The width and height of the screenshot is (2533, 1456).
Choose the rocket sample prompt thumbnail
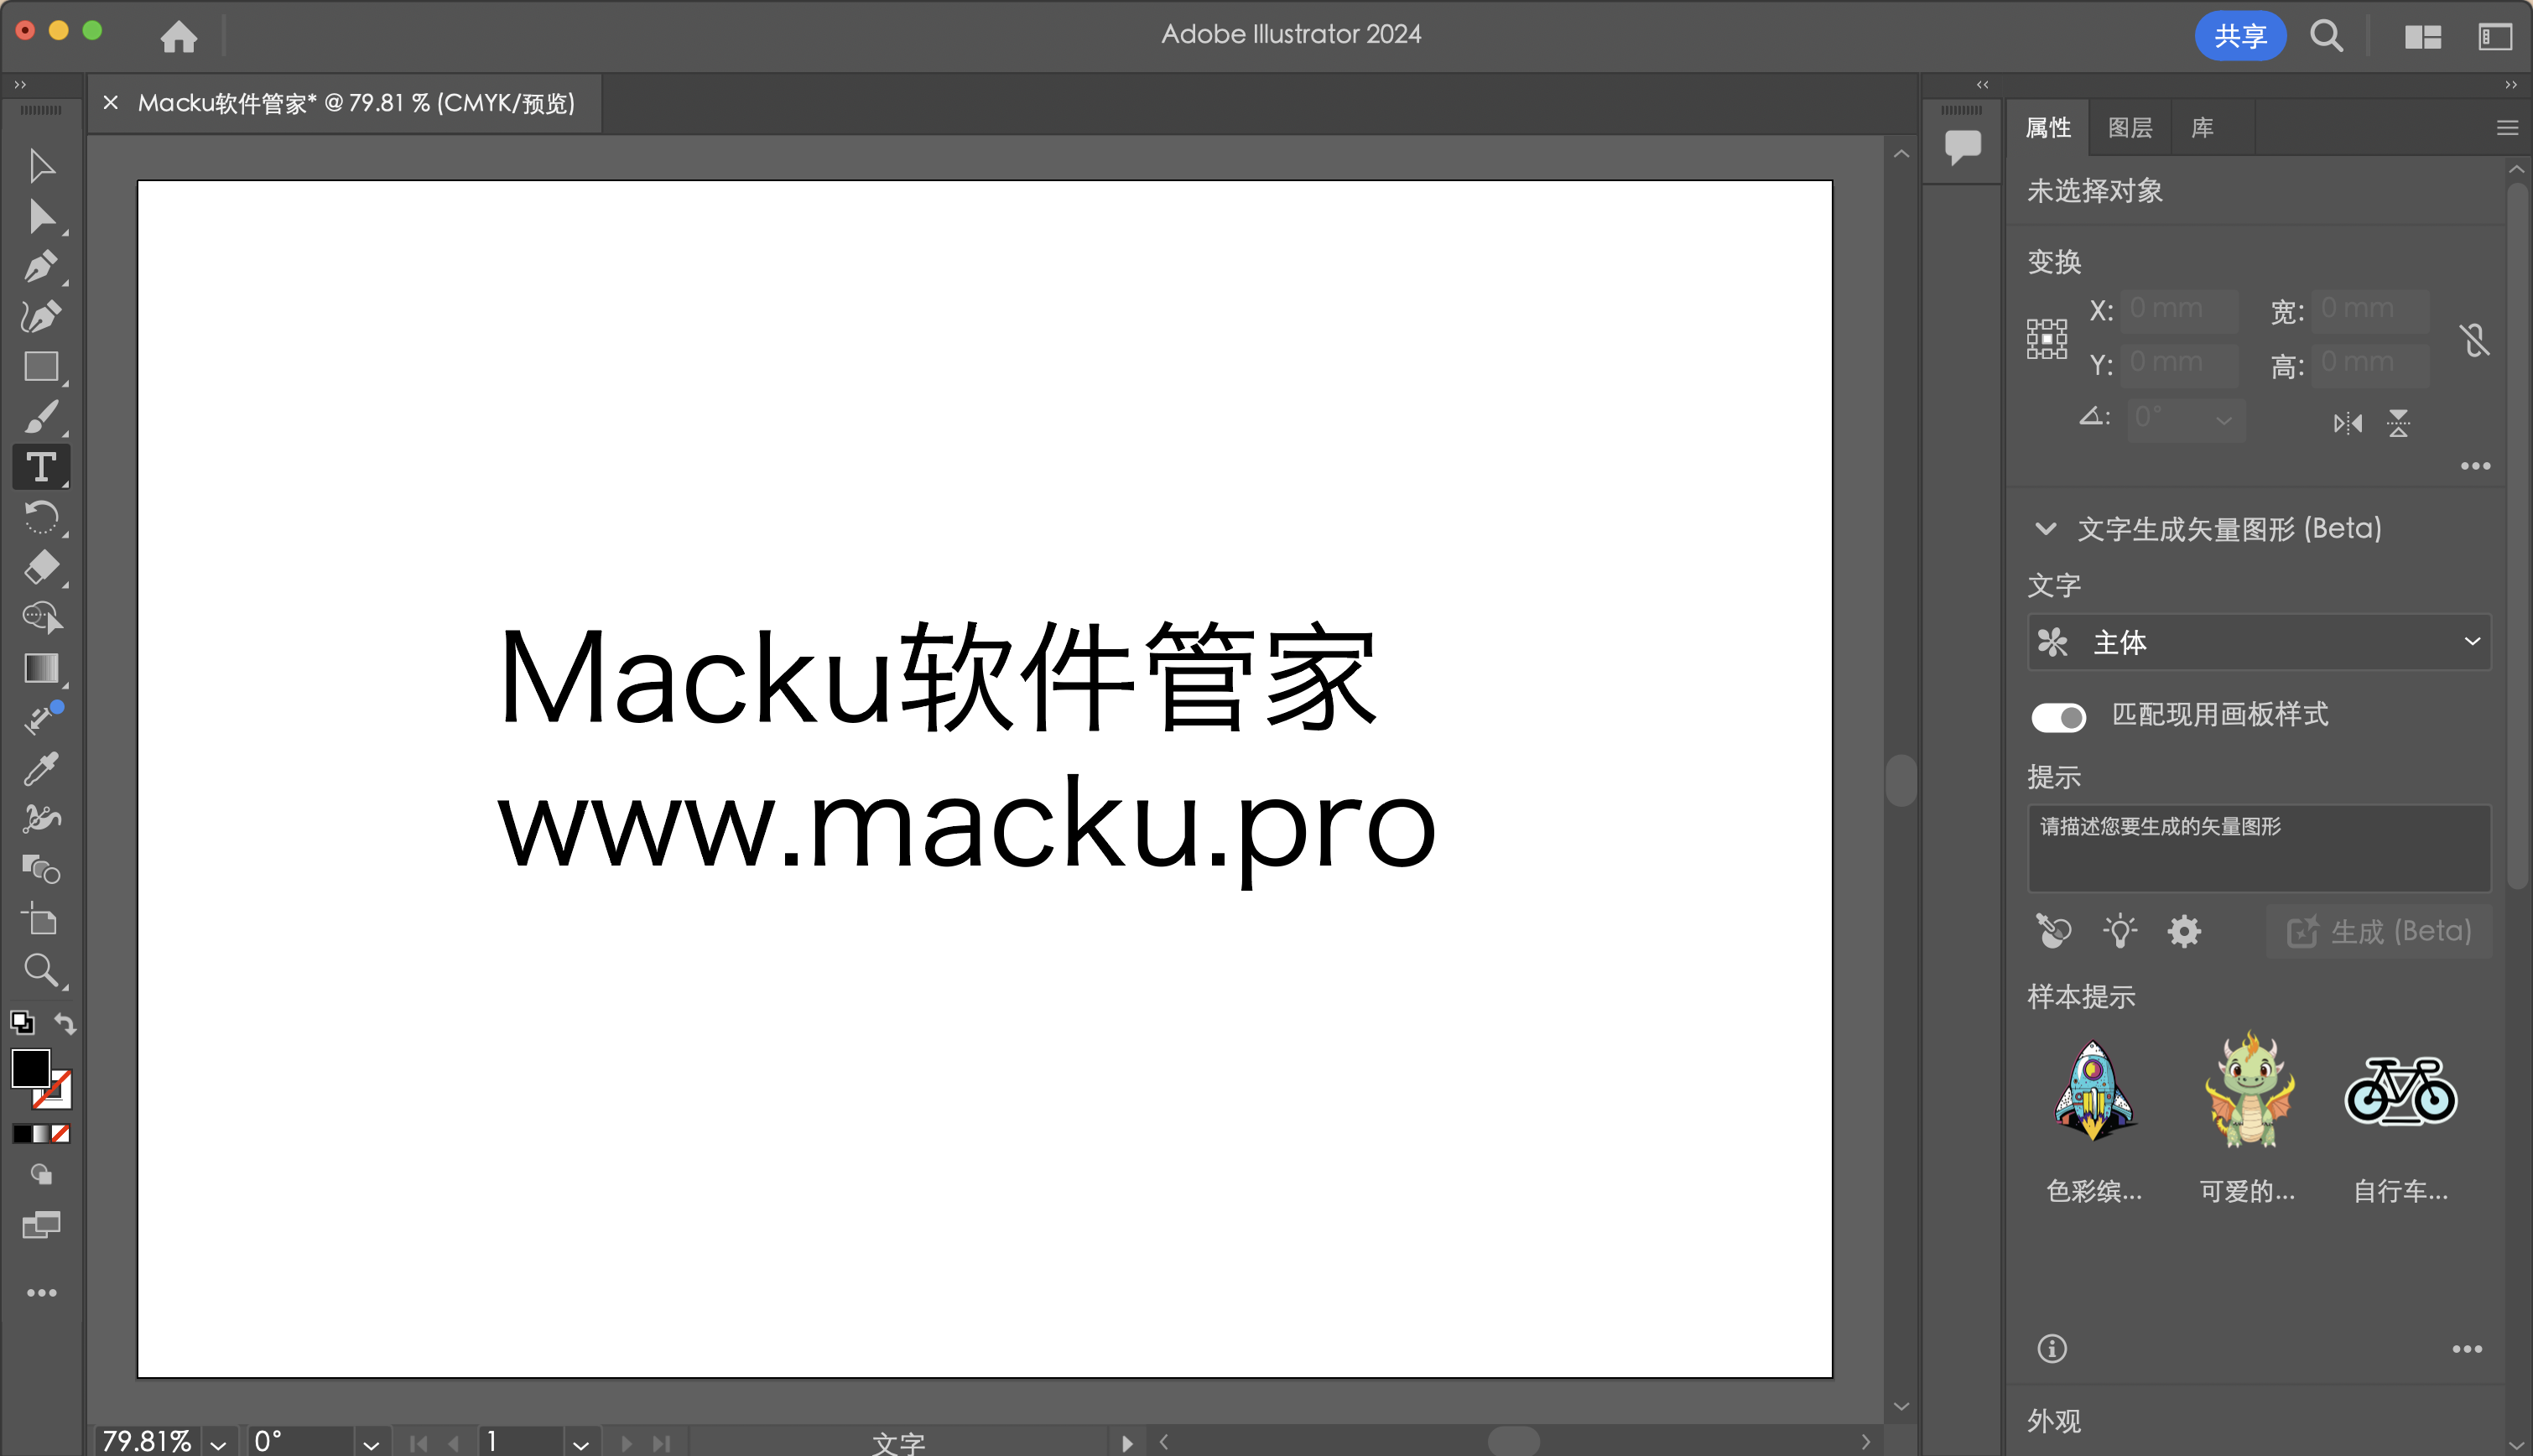point(2093,1090)
